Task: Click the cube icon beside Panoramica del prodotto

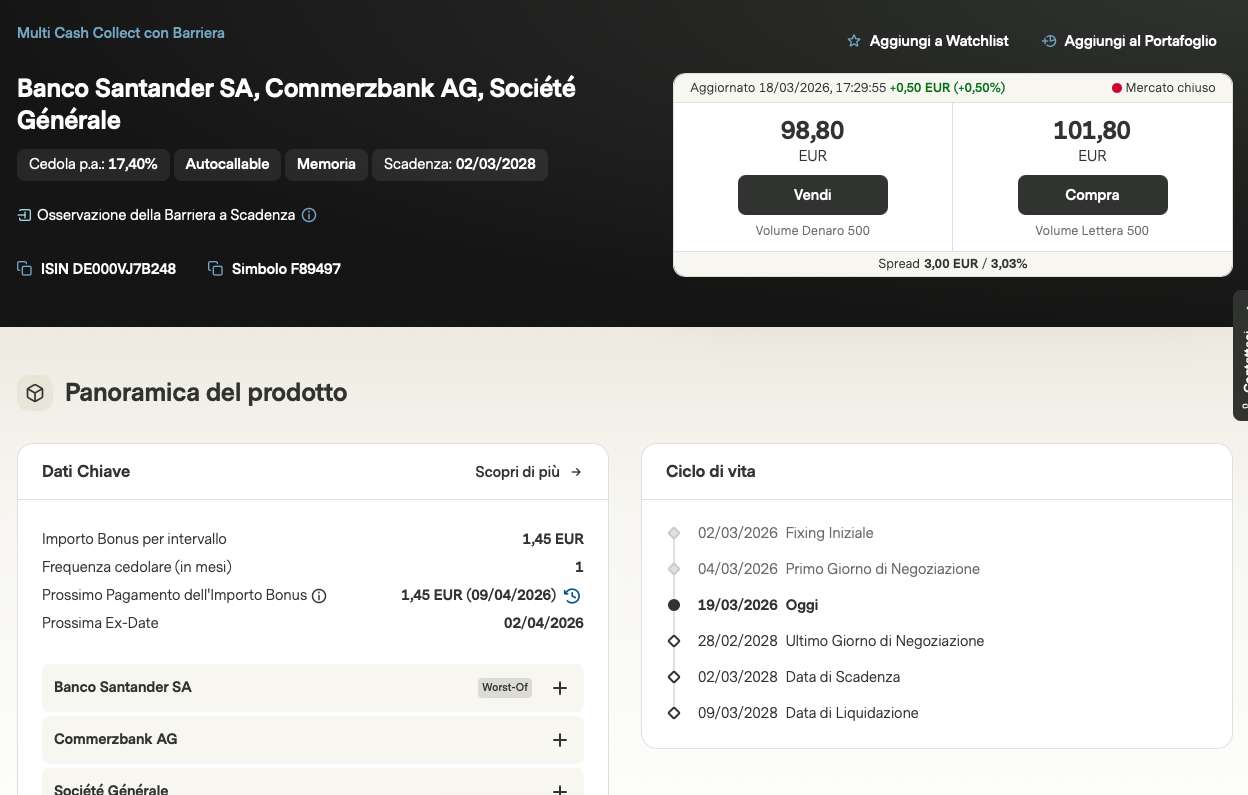Action: coord(35,393)
